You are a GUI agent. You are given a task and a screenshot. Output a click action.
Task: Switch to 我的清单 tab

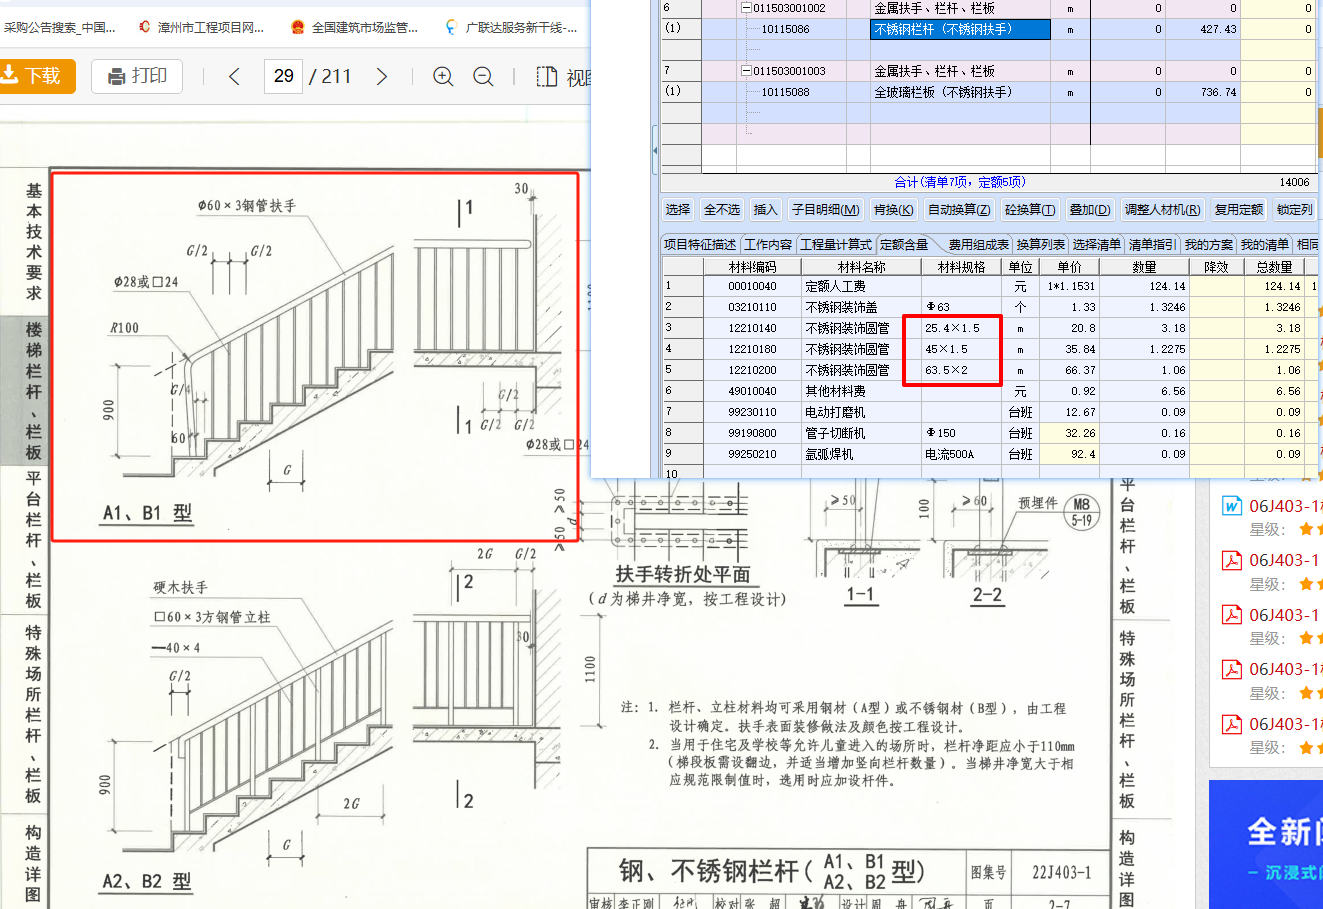coord(1265,244)
